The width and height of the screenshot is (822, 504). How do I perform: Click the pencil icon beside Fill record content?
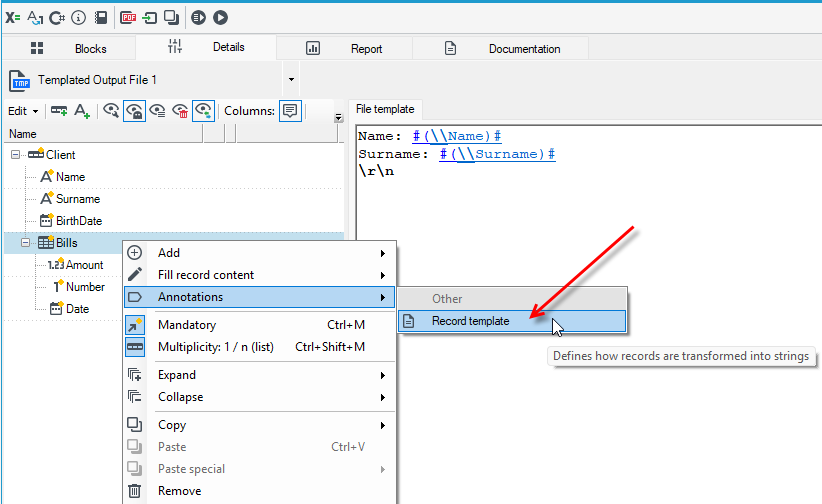coord(135,274)
